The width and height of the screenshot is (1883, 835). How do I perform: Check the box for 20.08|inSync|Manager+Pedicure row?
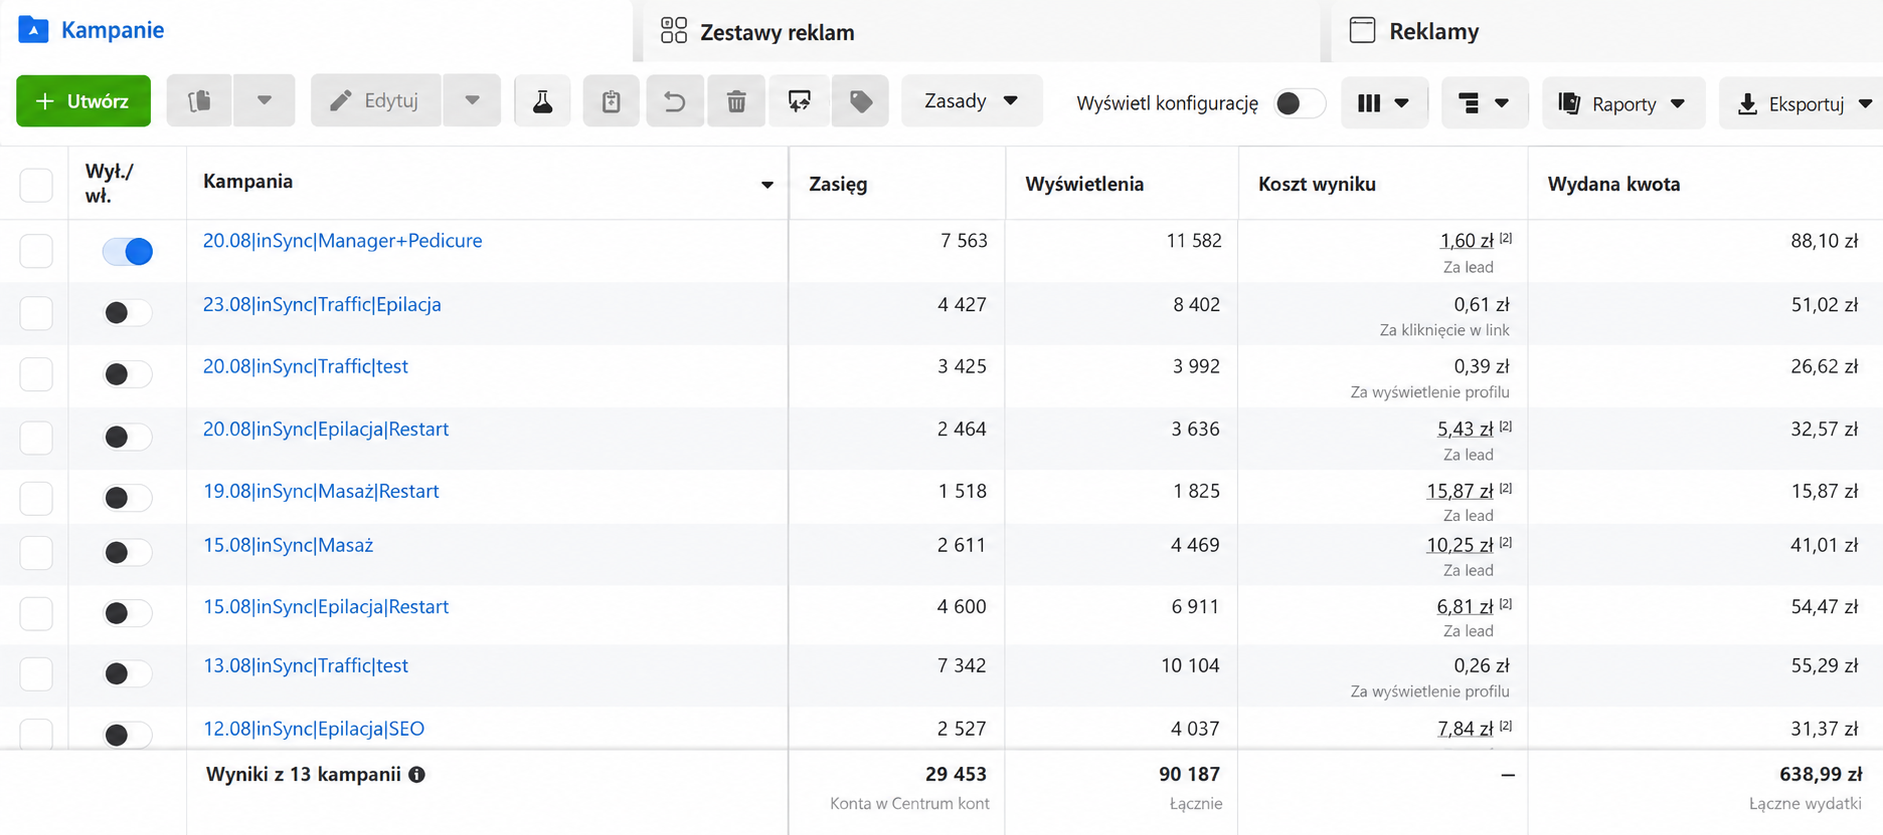(36, 251)
